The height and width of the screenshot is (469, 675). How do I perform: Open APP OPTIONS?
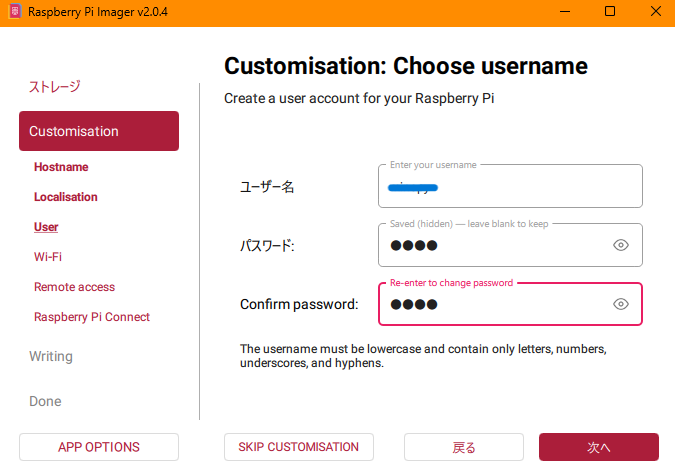[x=99, y=447]
